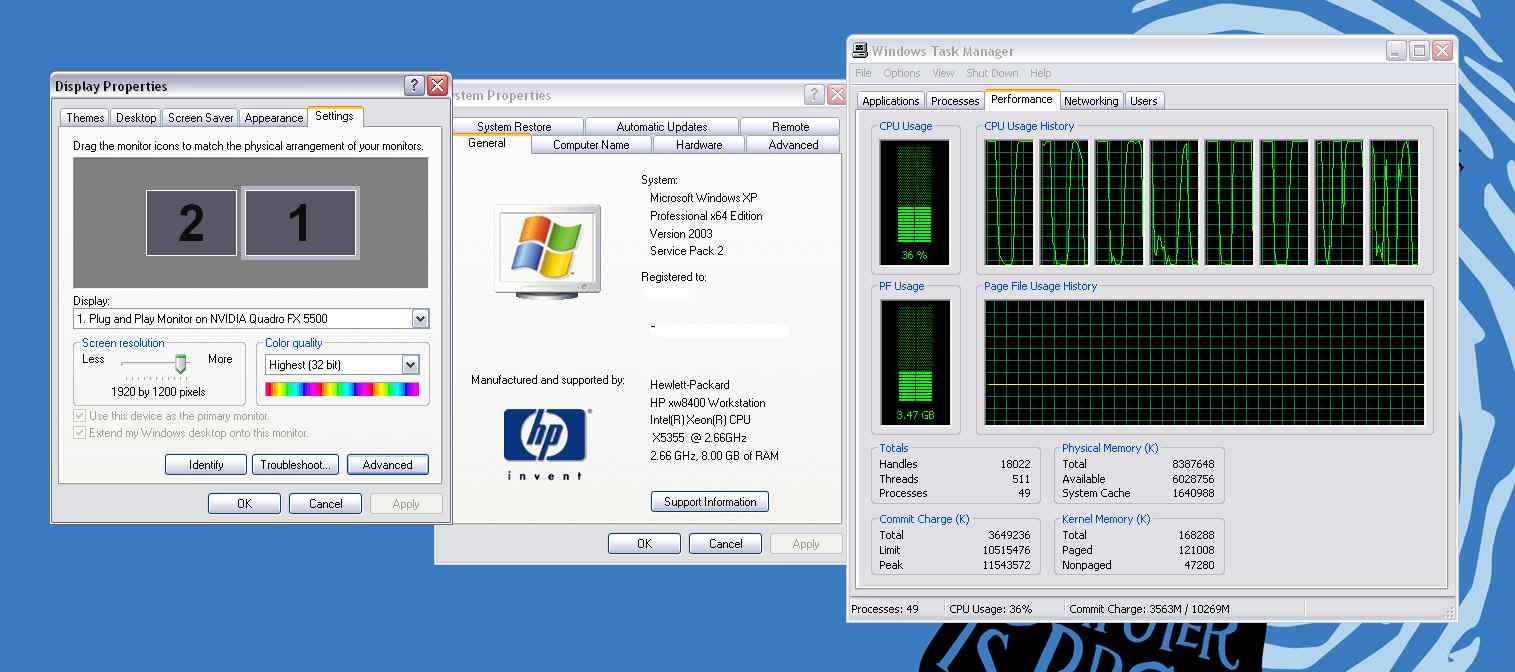Open Task Manager View menu
Screen dimensions: 1515x672
click(943, 73)
